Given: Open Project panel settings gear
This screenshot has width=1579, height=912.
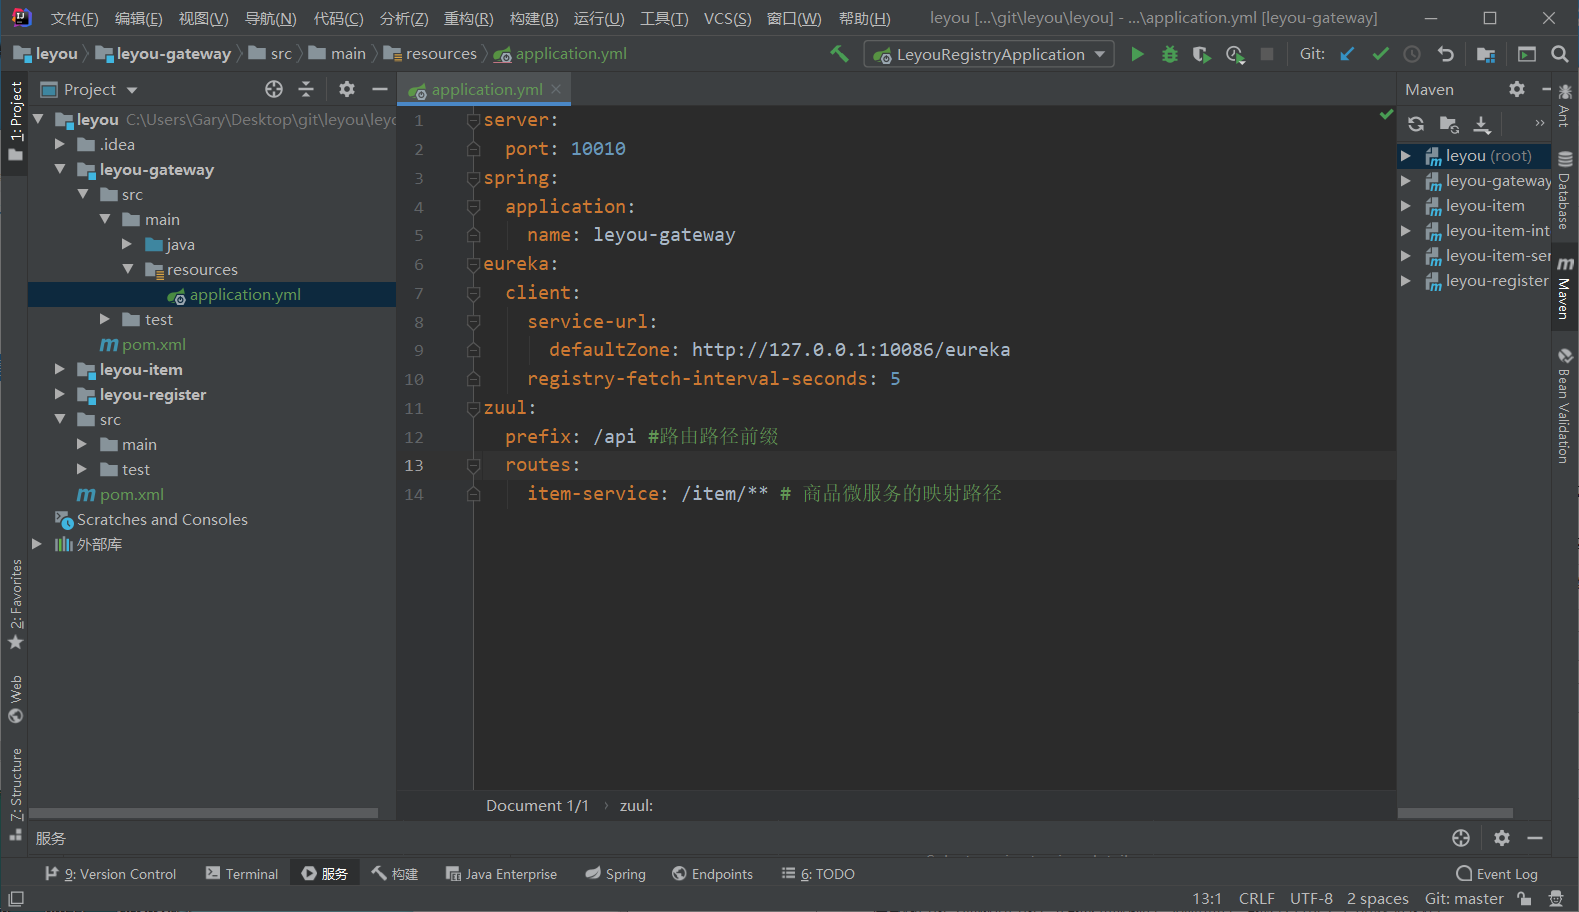Looking at the screenshot, I should tap(347, 89).
